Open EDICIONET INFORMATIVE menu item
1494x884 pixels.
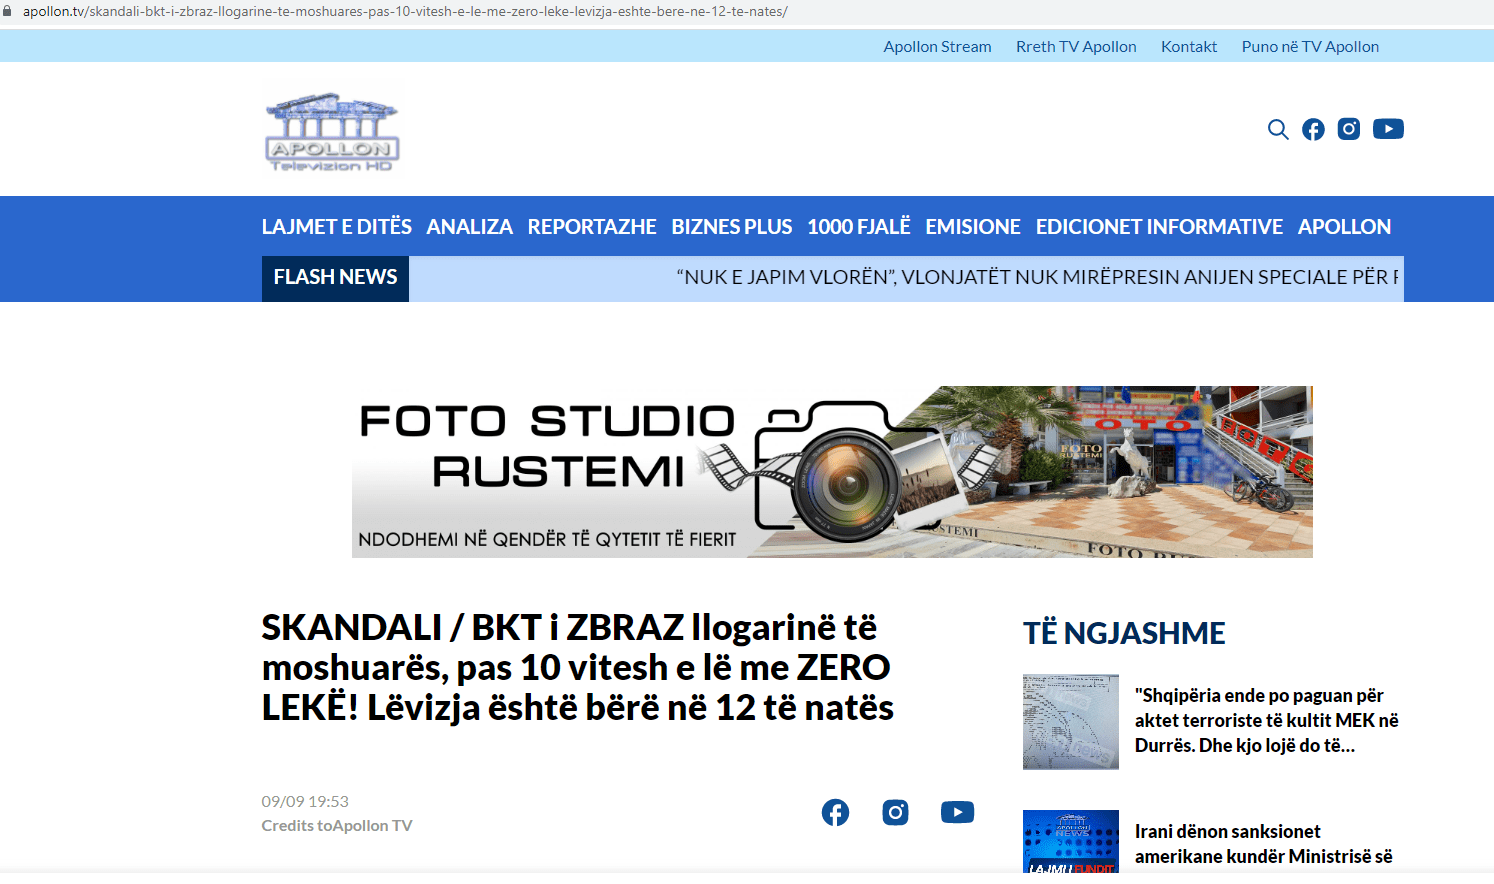[x=1158, y=227]
